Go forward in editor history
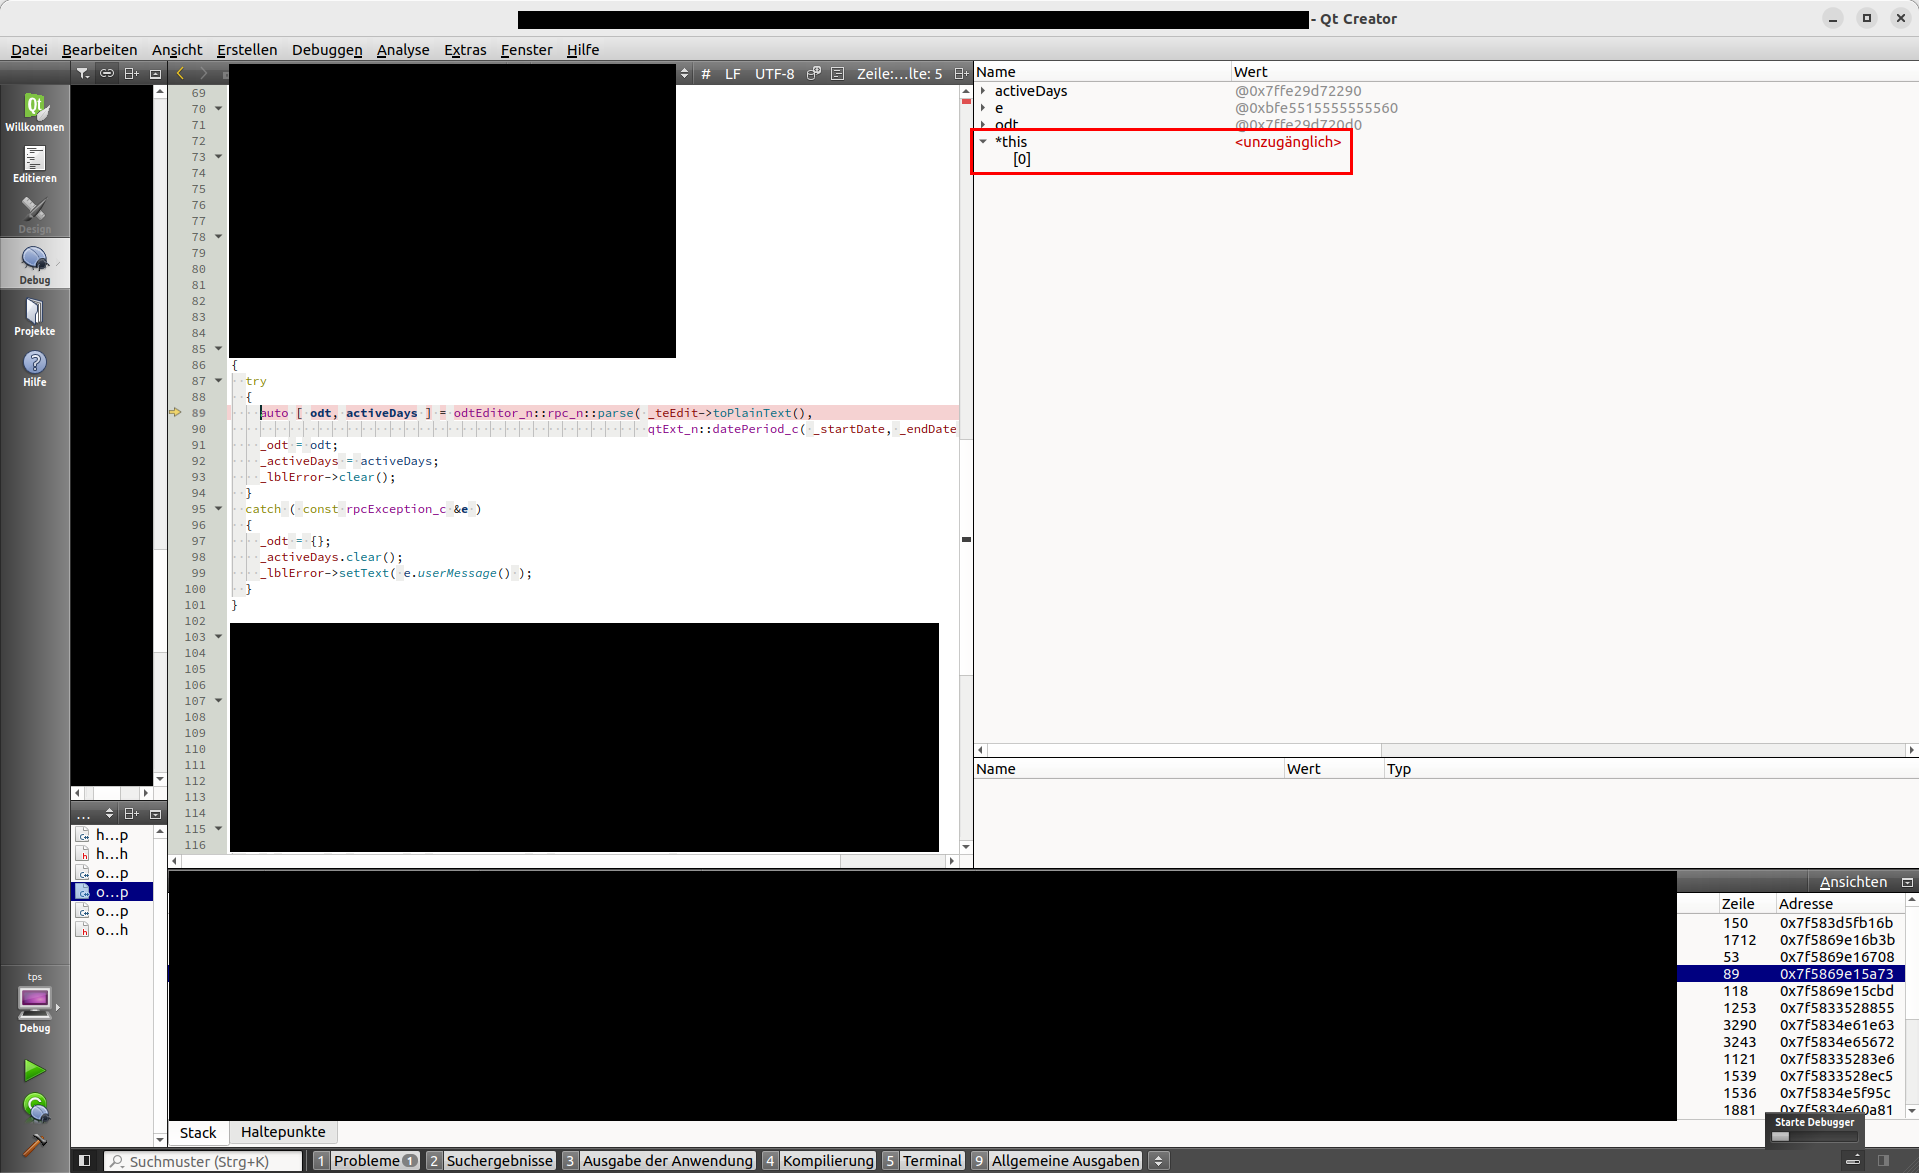Image resolution: width=1919 pixels, height=1173 pixels. [x=204, y=73]
